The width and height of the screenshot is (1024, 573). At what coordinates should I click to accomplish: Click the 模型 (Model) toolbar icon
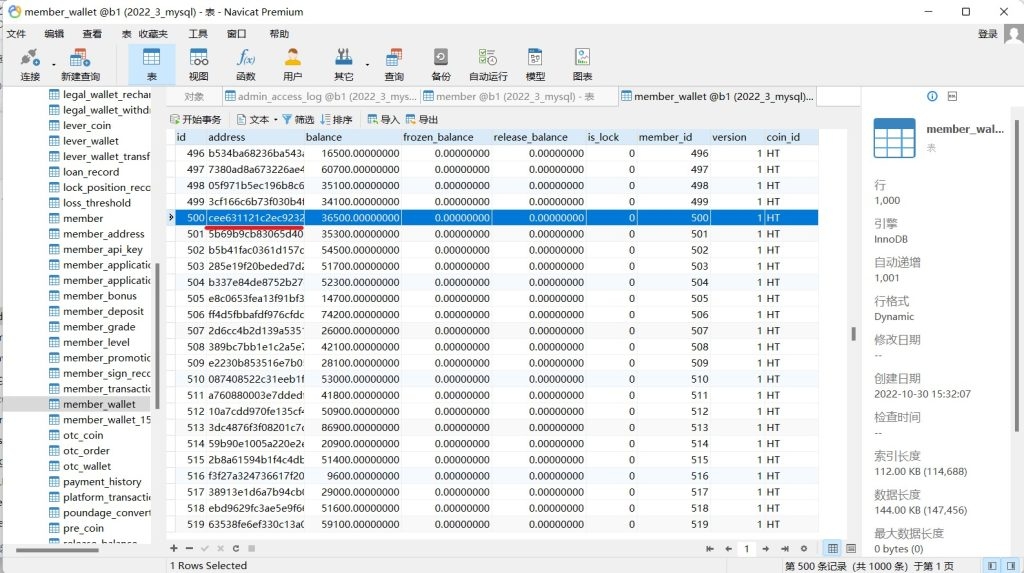coord(536,64)
